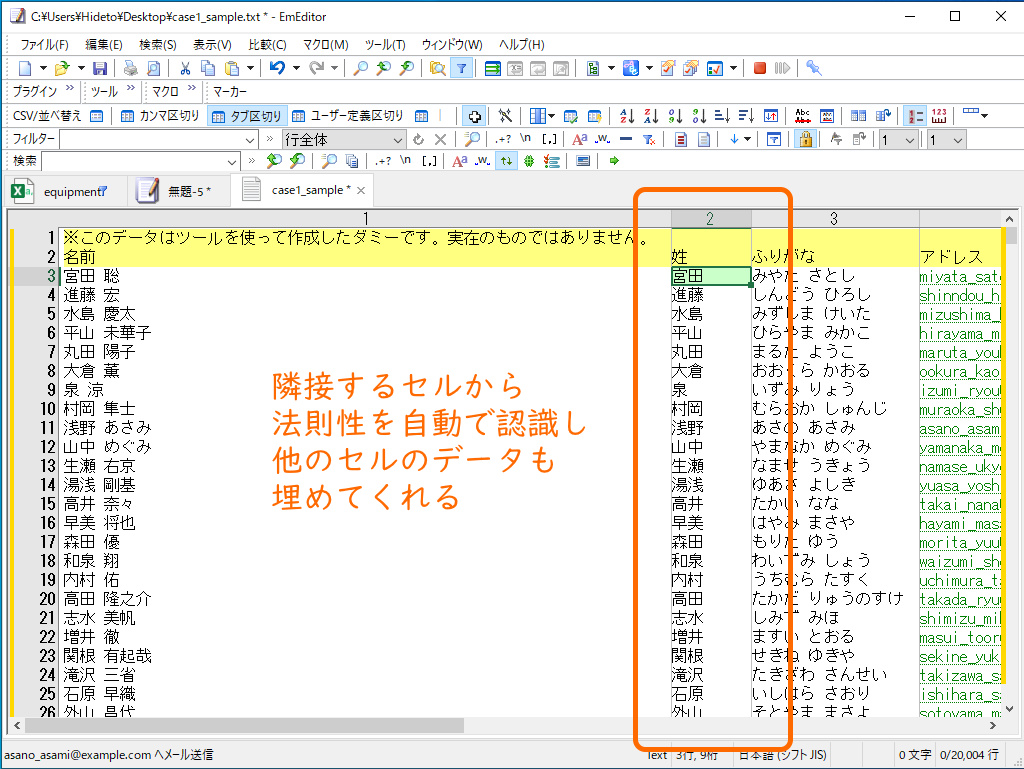Open the Paste dropdown arrow
Viewport: 1024px width, 769px height.
point(249,68)
